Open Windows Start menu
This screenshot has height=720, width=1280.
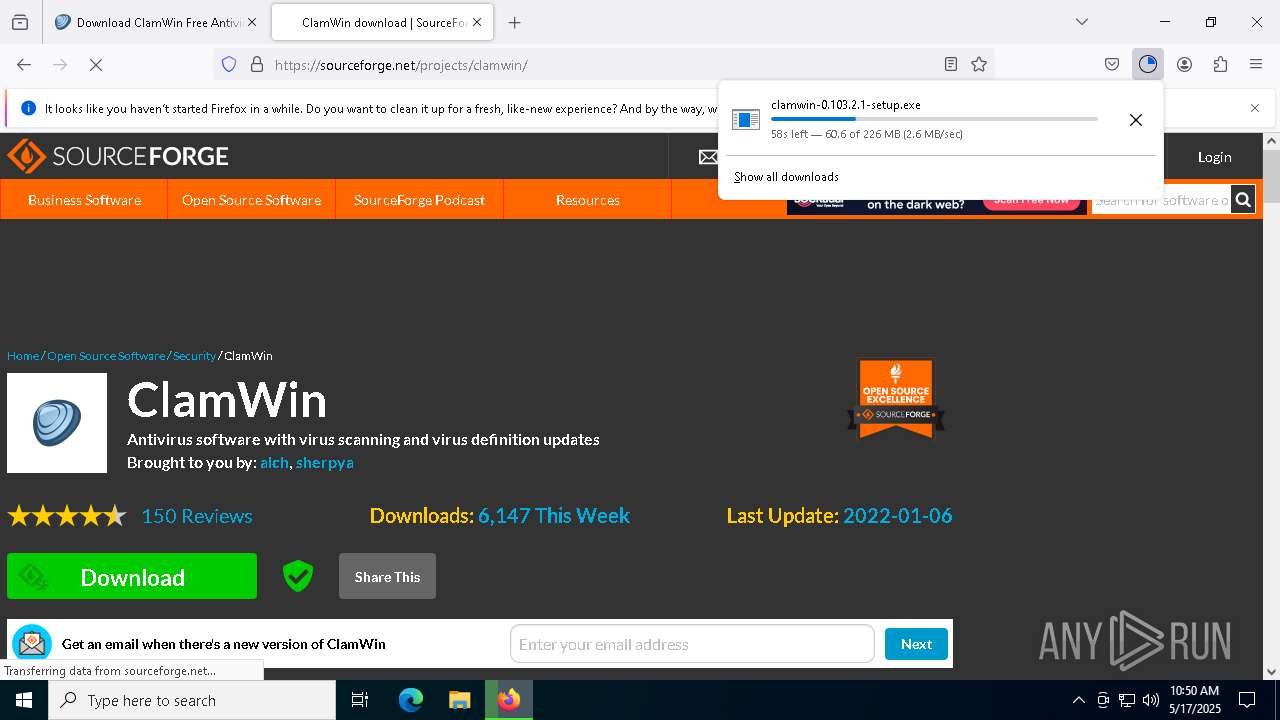[24, 700]
